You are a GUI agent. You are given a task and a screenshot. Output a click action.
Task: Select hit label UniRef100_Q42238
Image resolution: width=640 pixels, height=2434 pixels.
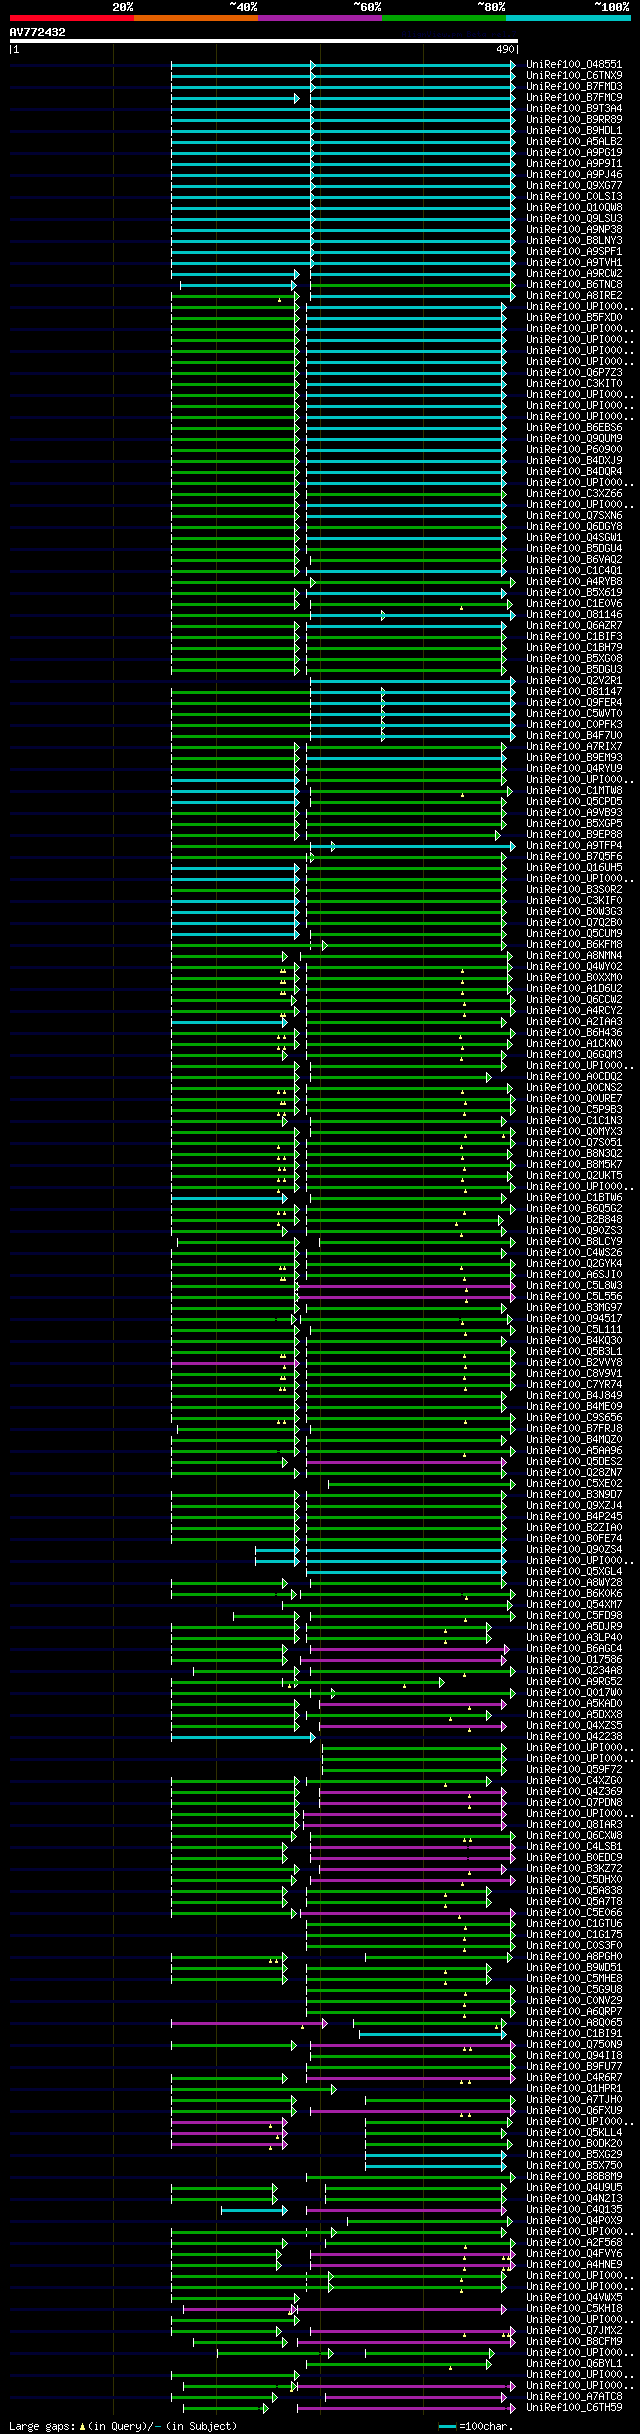click(574, 1736)
